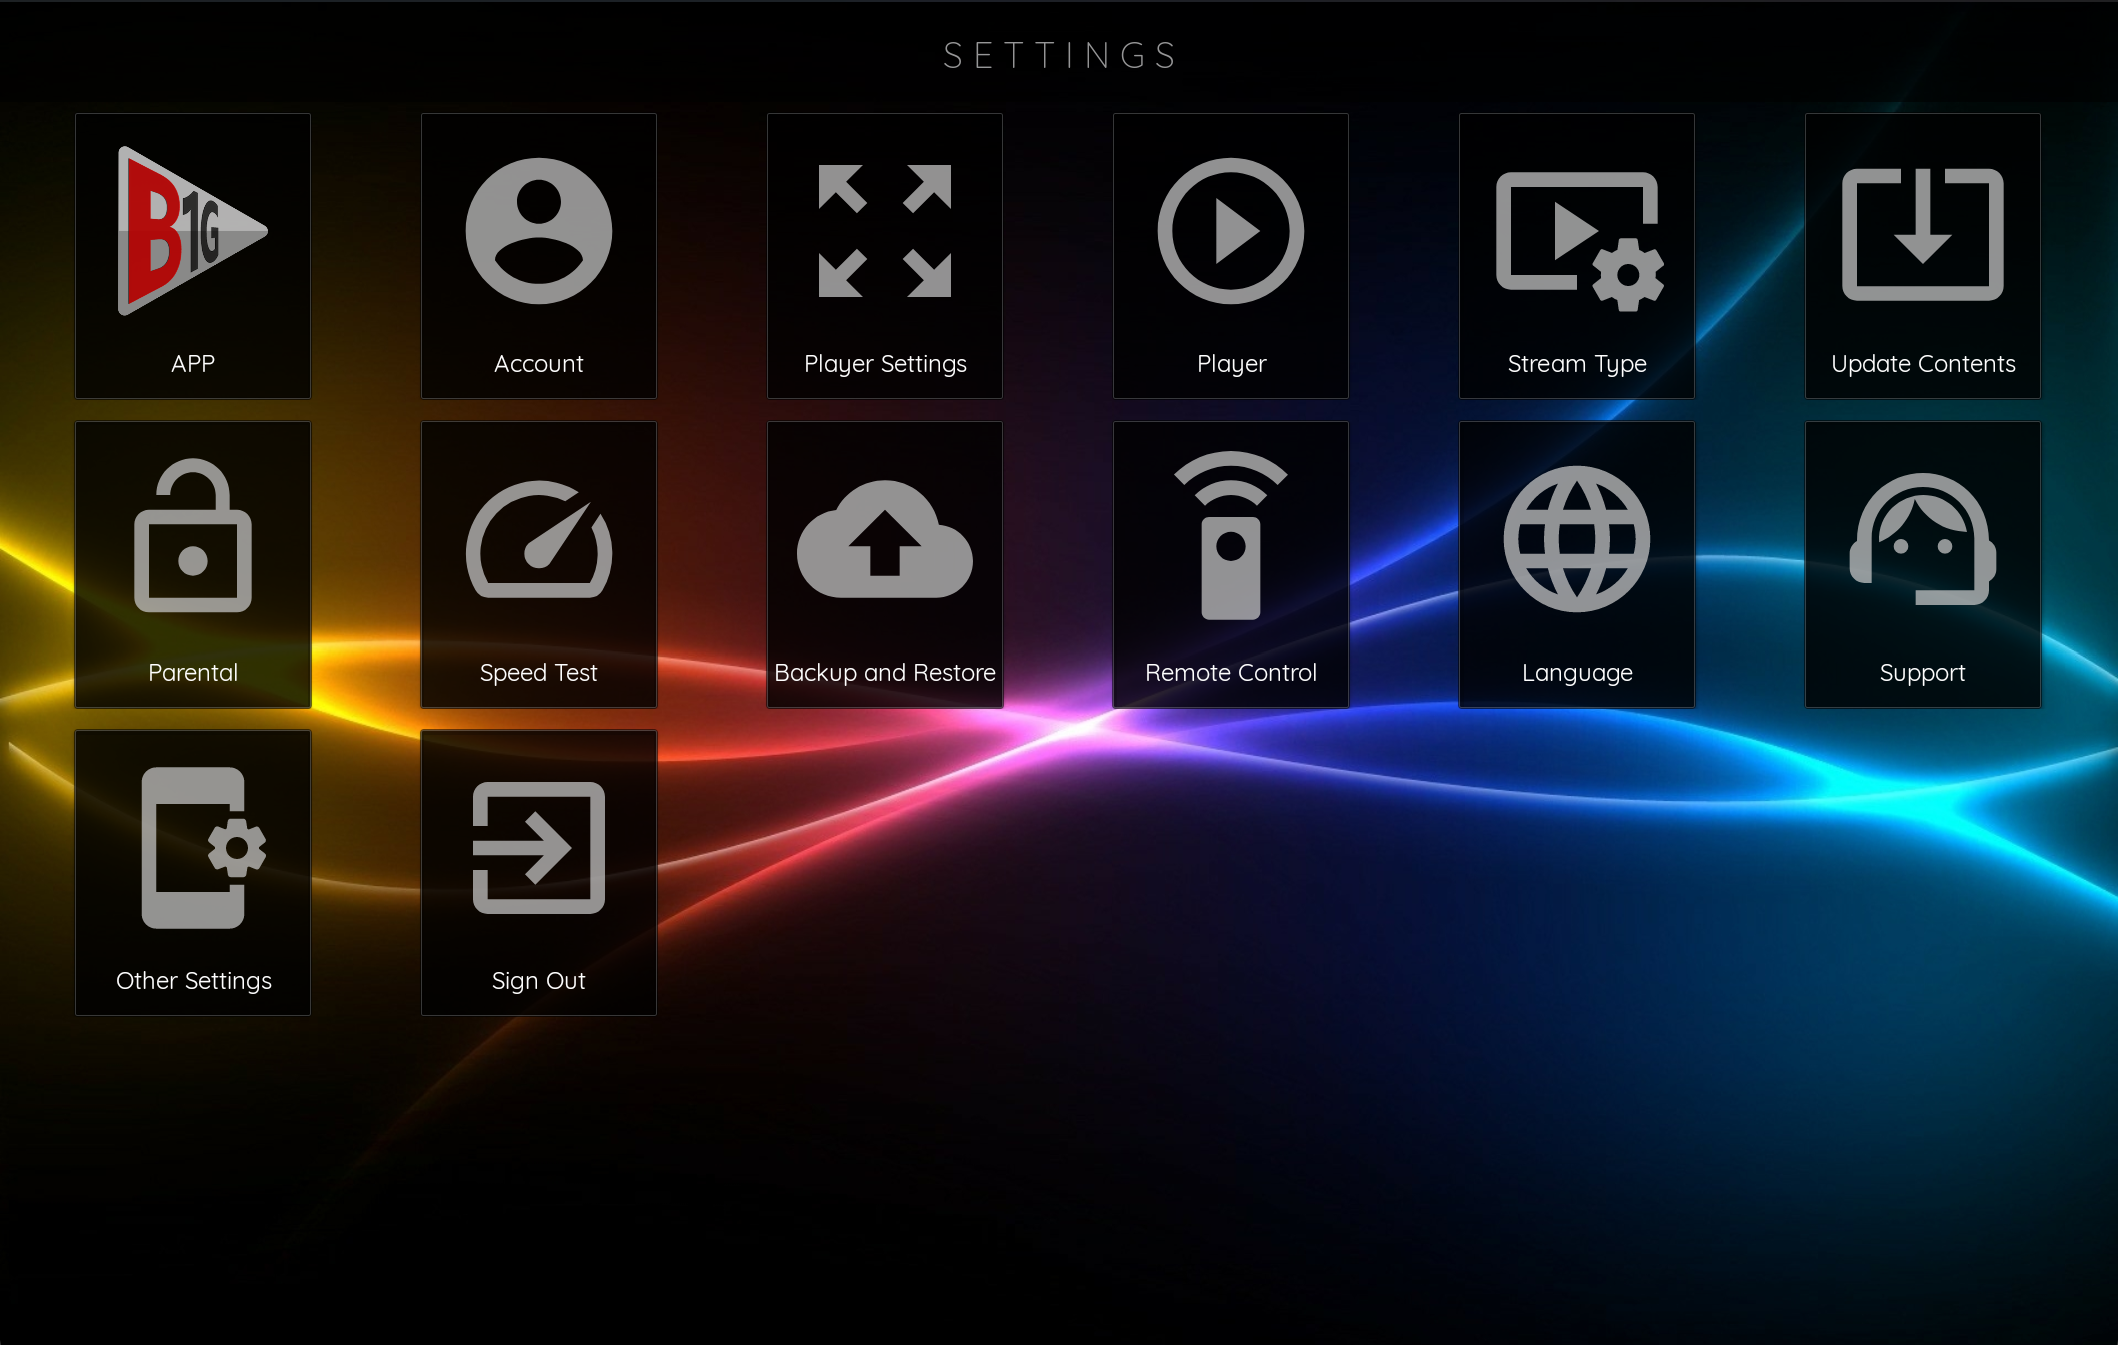Open the Language globe icon
Viewport: 2118px width, 1345px height.
pos(1576,539)
